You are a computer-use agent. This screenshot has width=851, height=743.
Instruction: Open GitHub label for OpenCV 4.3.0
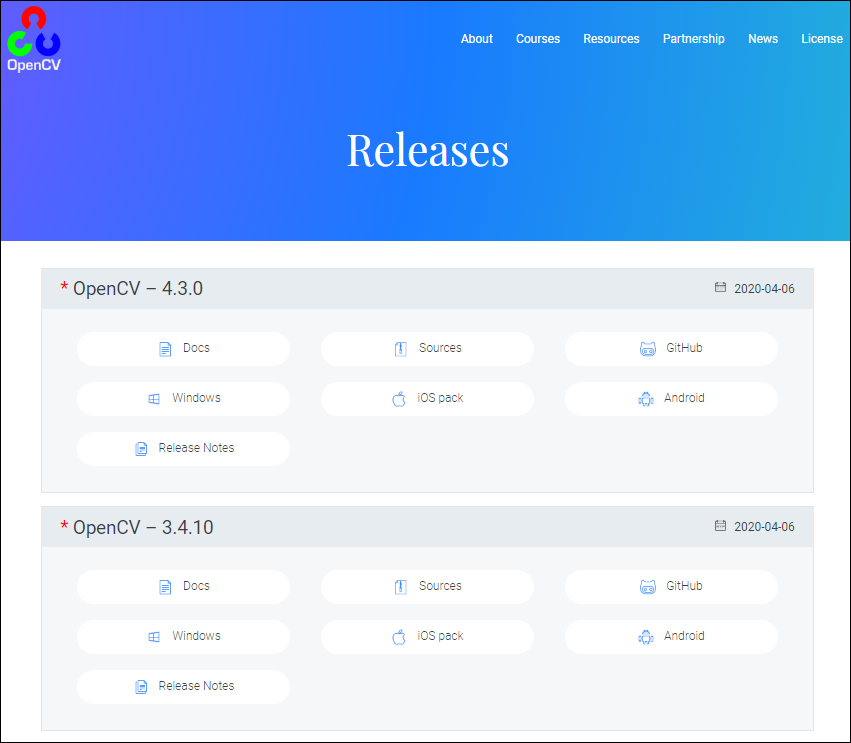[x=684, y=348]
